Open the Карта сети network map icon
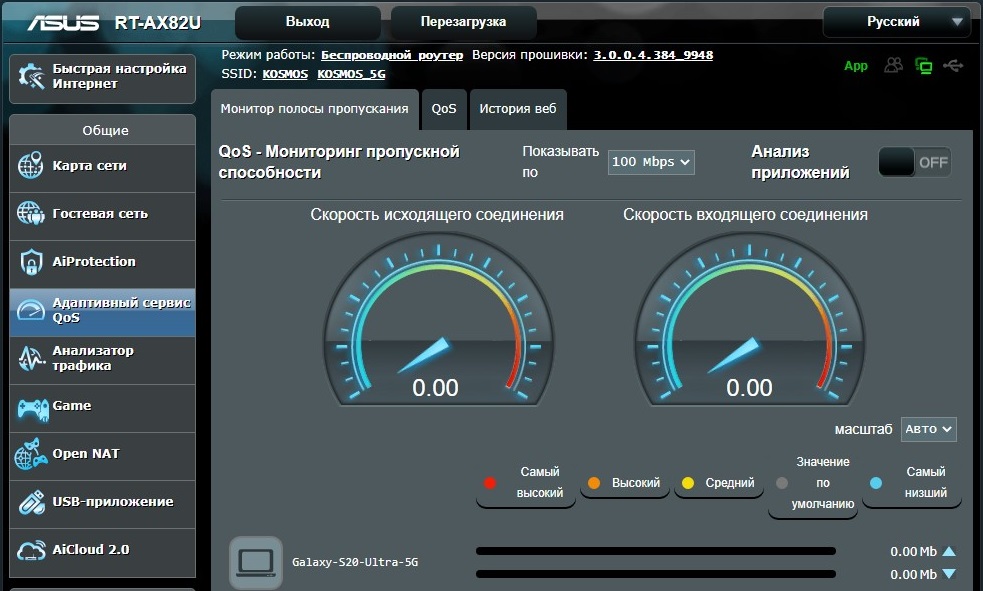This screenshot has height=591, width=983. point(30,165)
